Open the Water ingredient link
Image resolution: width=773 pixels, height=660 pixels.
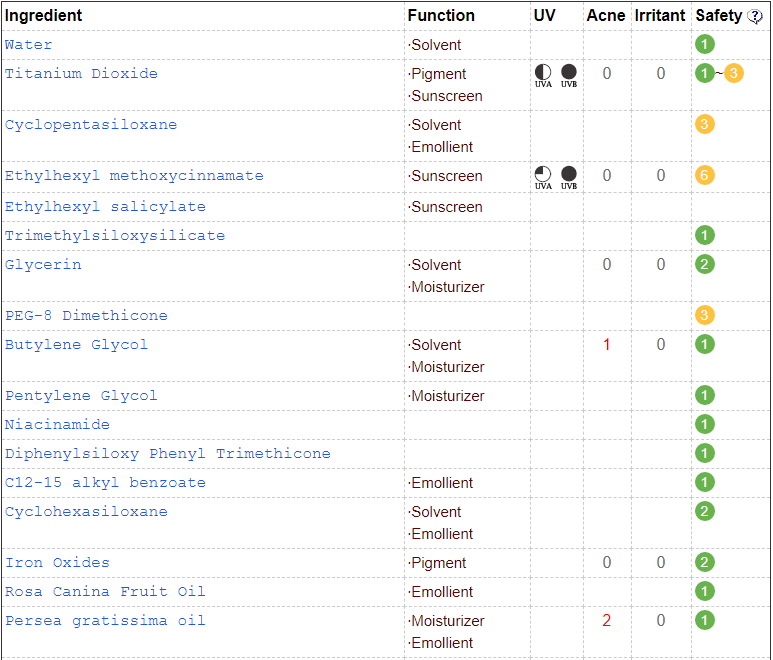point(28,45)
